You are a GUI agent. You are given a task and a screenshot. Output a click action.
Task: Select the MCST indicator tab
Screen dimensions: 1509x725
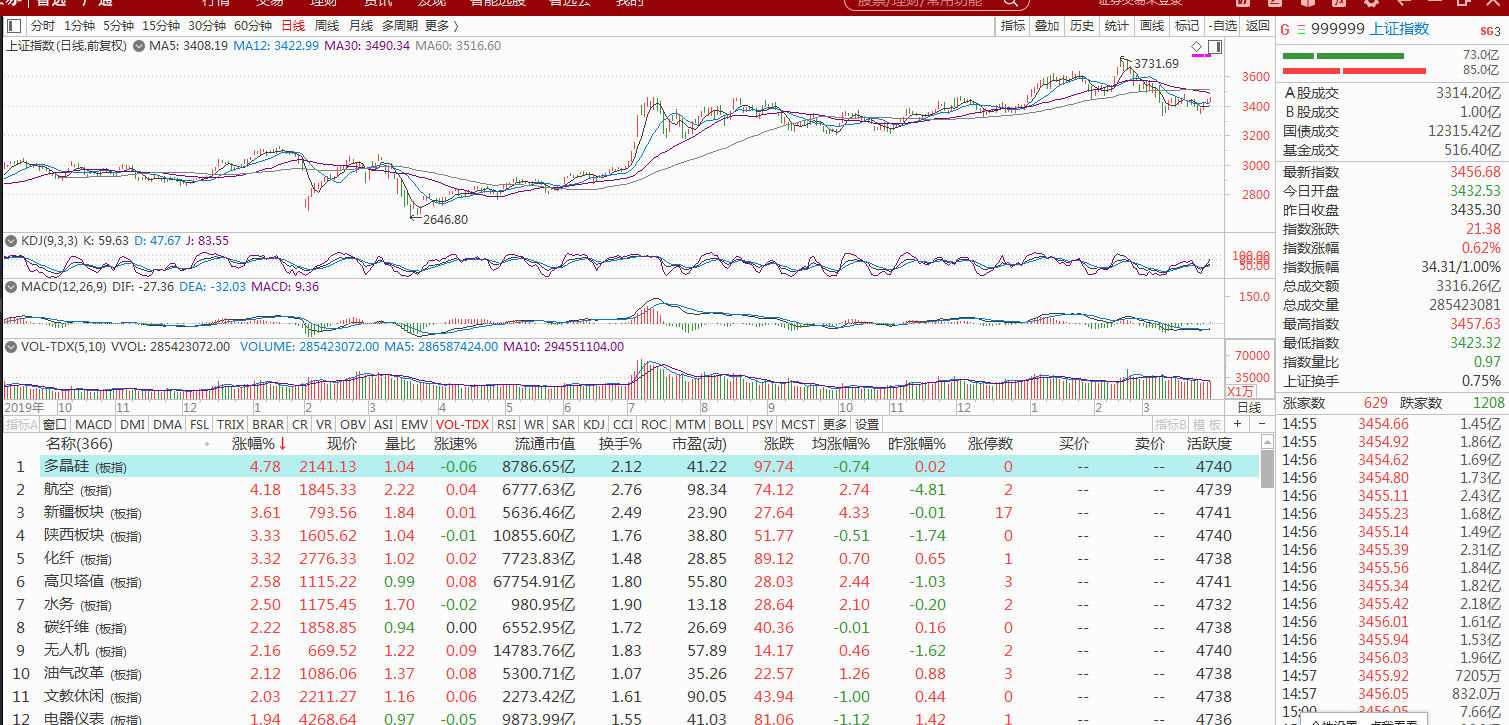798,424
